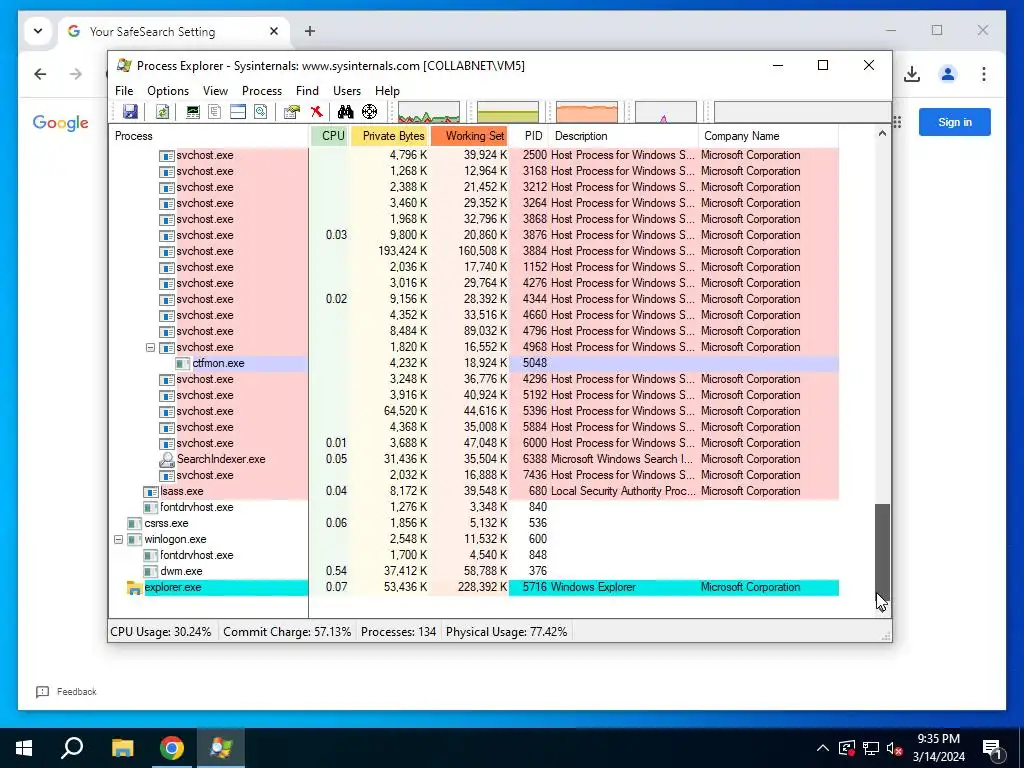Sort by the Private Bytes column header
Image resolution: width=1024 pixels, height=768 pixels.
[x=391, y=136]
